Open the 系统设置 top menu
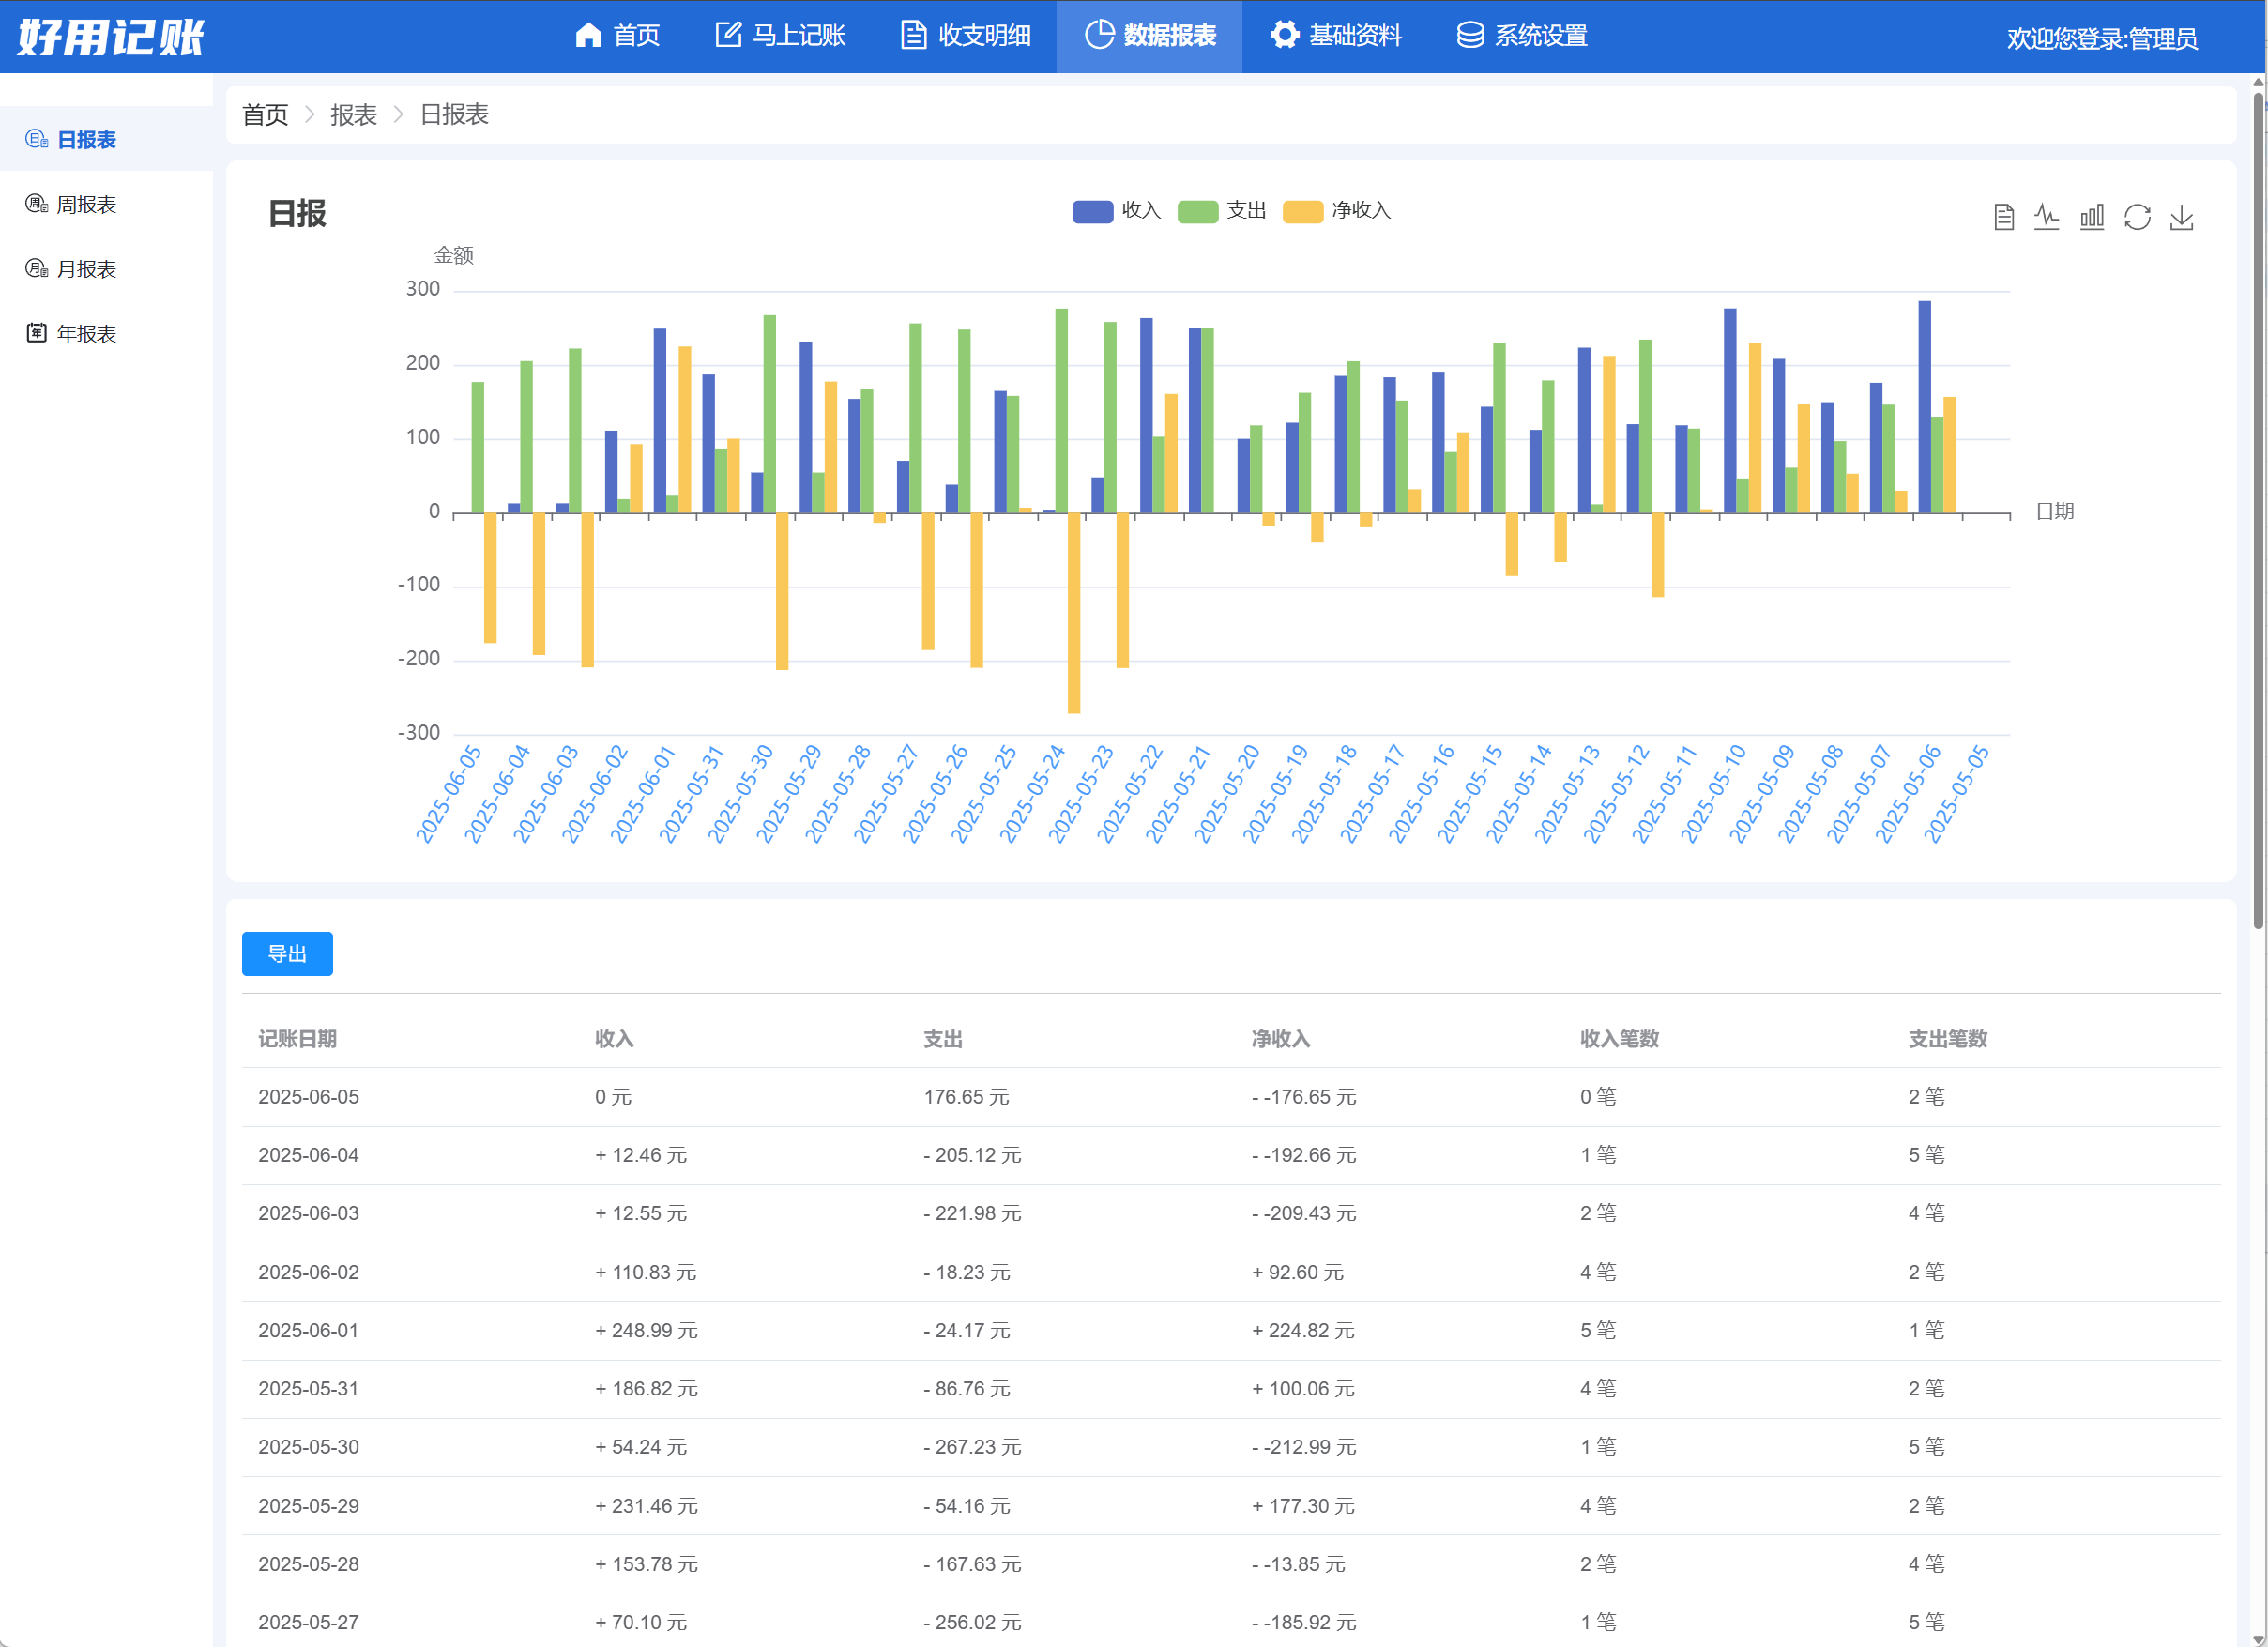 pyautogui.click(x=1521, y=36)
